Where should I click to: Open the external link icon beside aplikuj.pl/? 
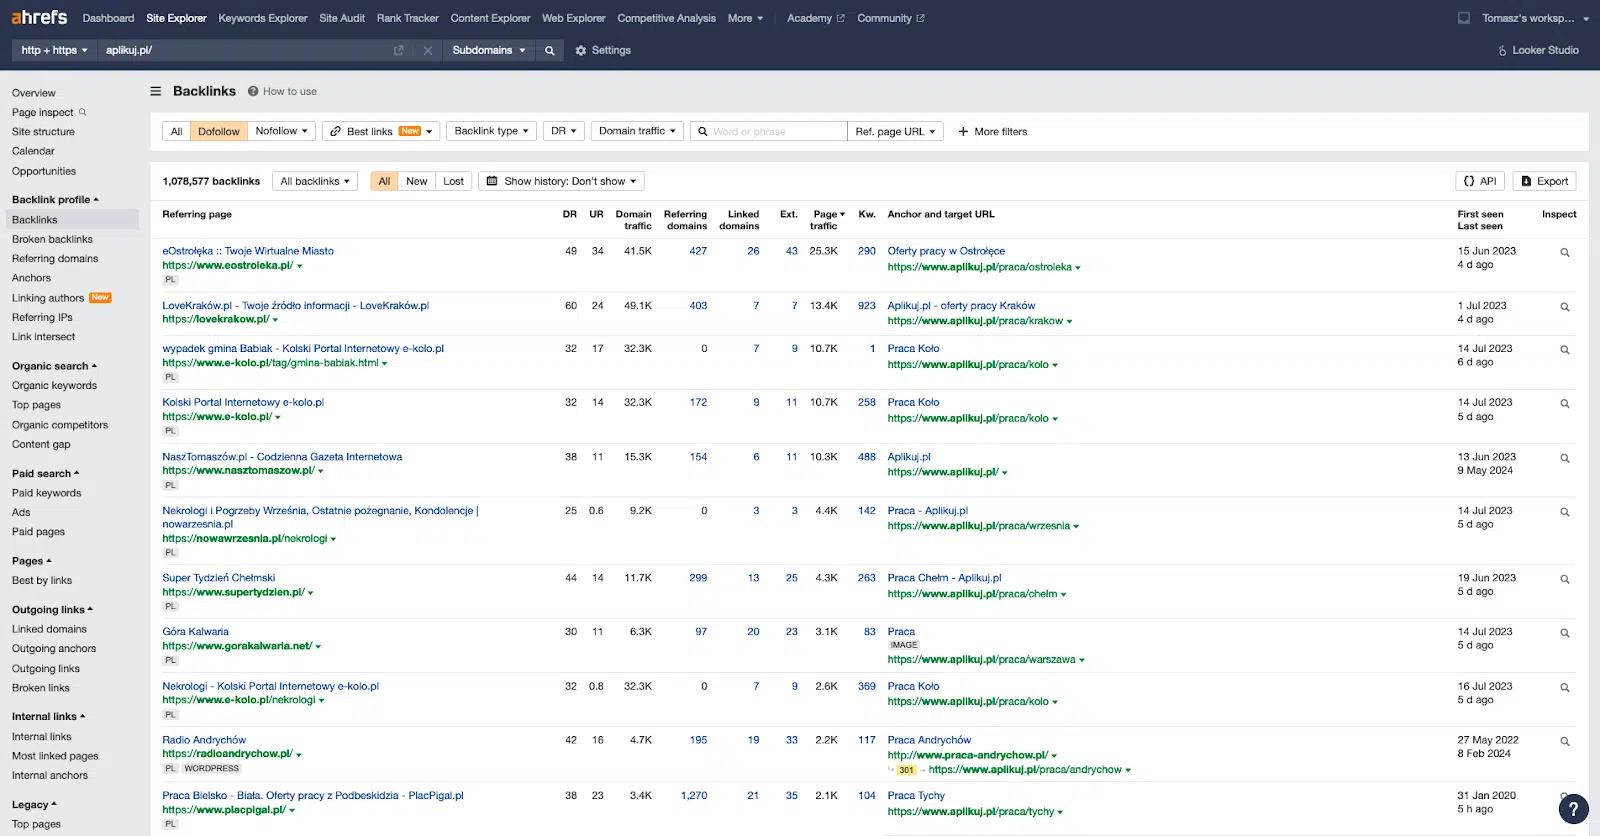tap(399, 50)
